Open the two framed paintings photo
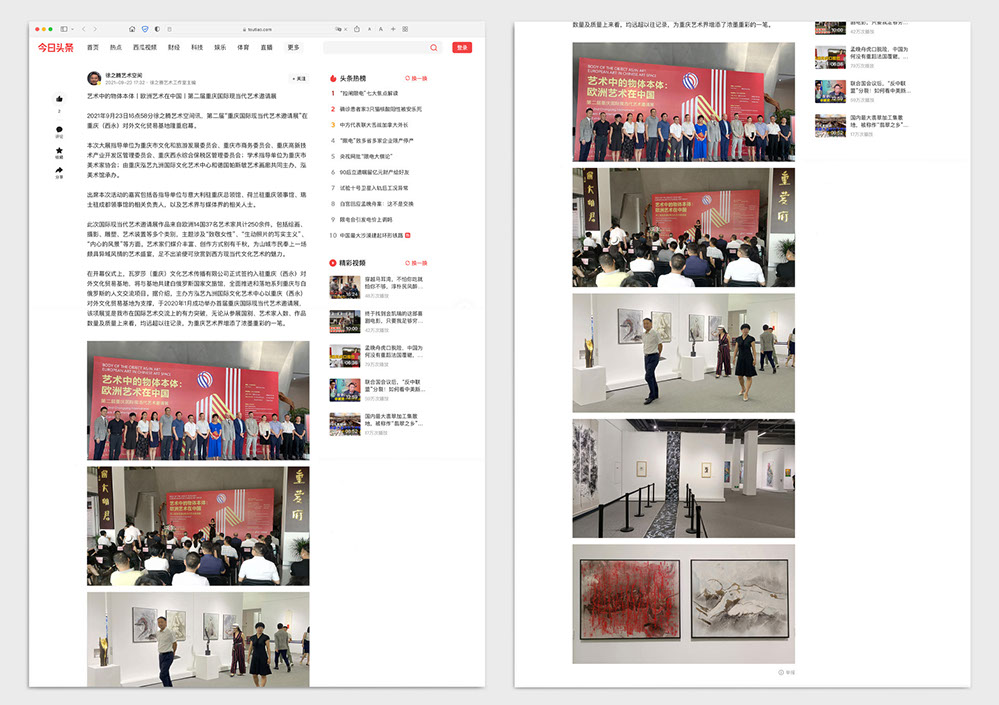The image size is (999, 705). [x=684, y=604]
